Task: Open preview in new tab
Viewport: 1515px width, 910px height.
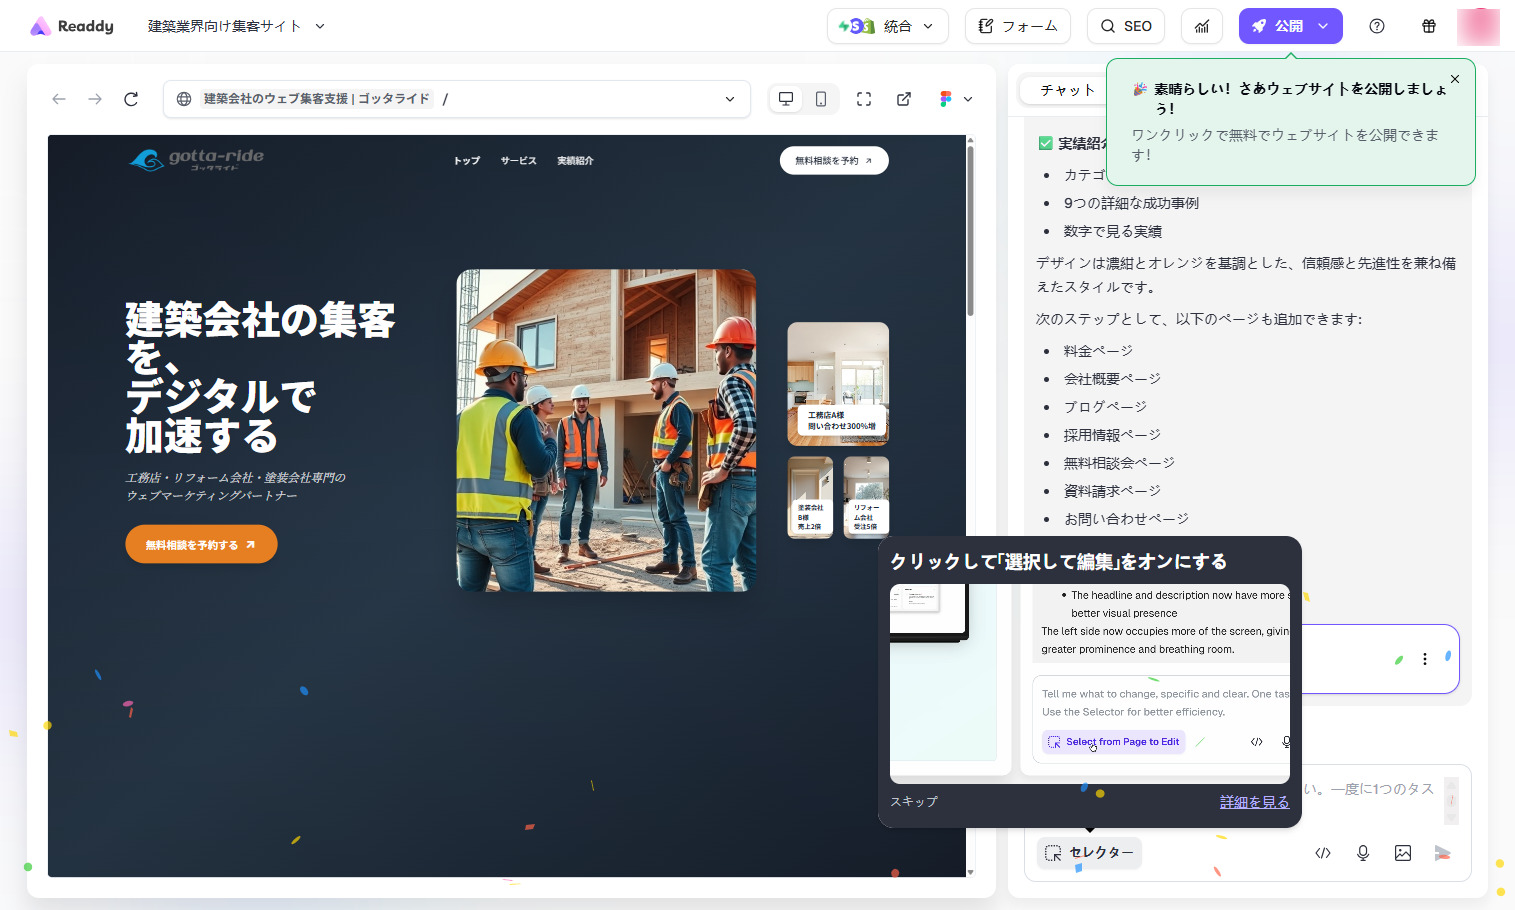Action: [x=904, y=99]
